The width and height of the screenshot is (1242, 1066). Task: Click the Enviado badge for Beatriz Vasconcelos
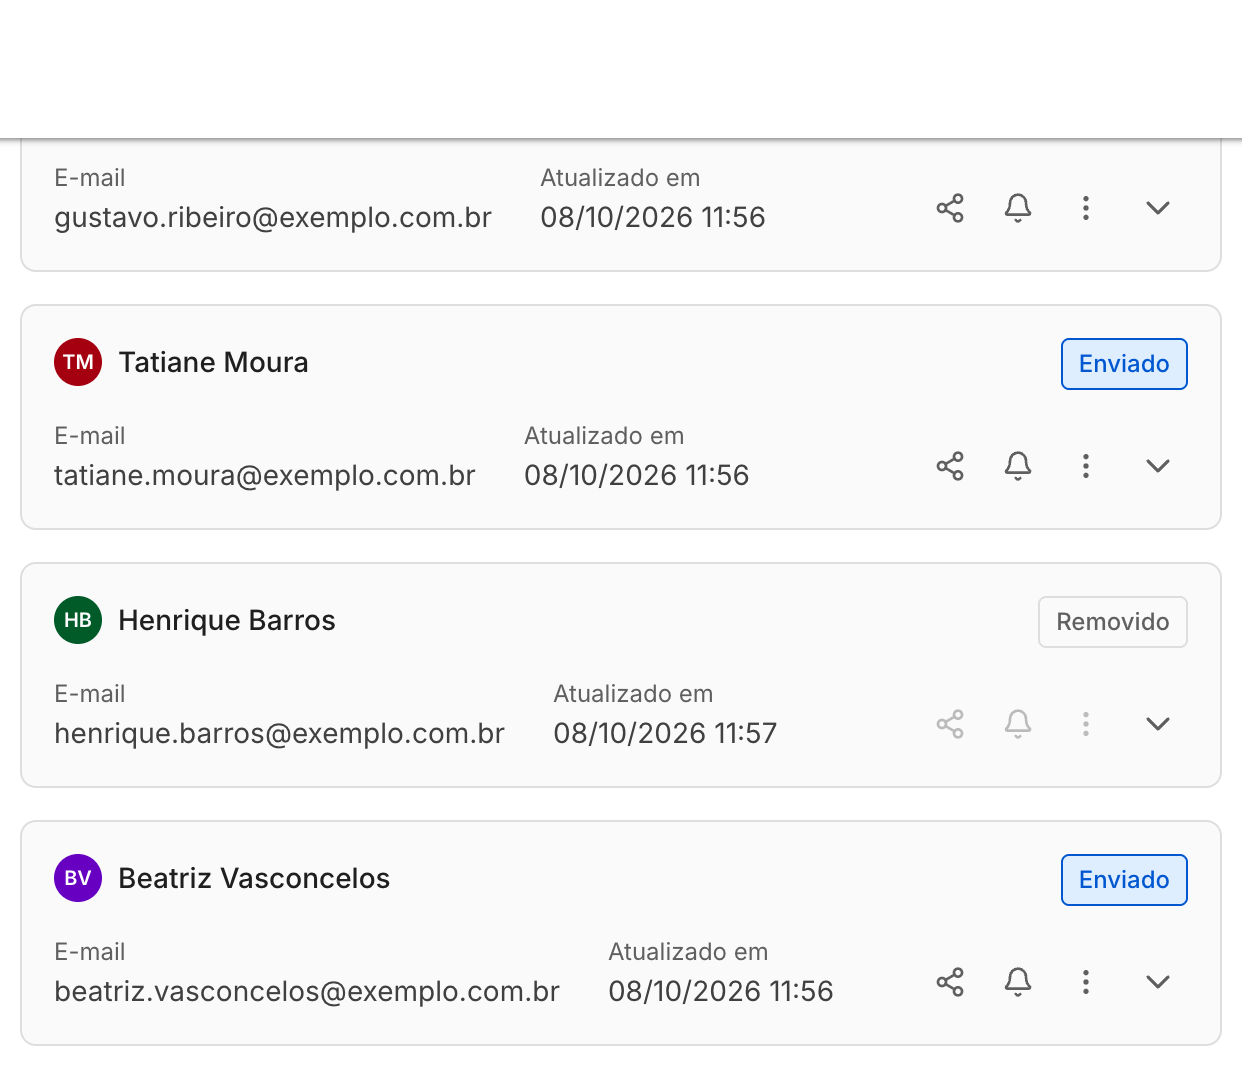(1124, 880)
